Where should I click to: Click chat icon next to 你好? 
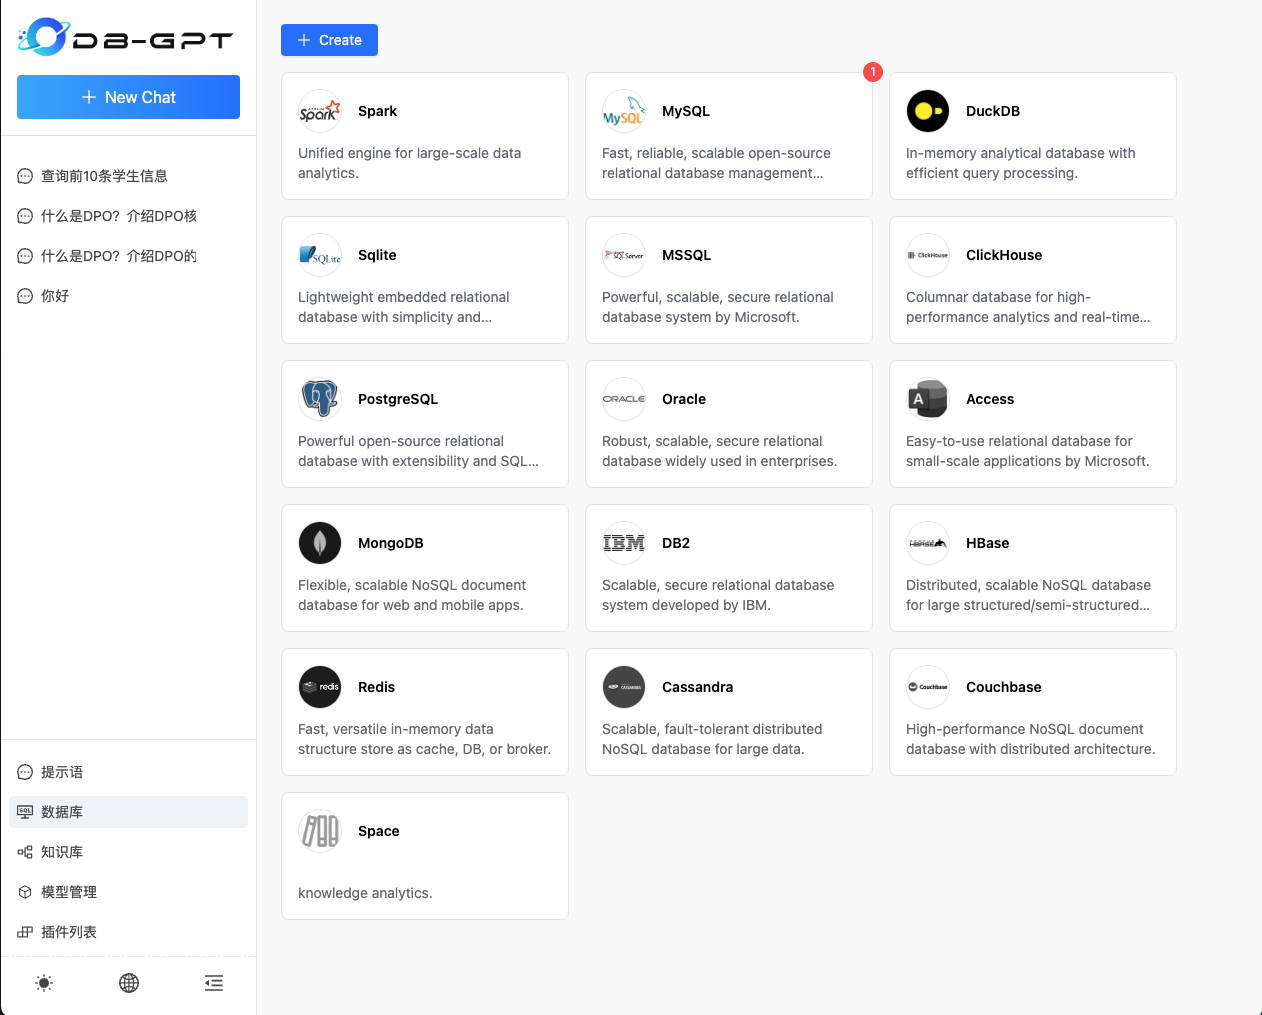(x=25, y=296)
